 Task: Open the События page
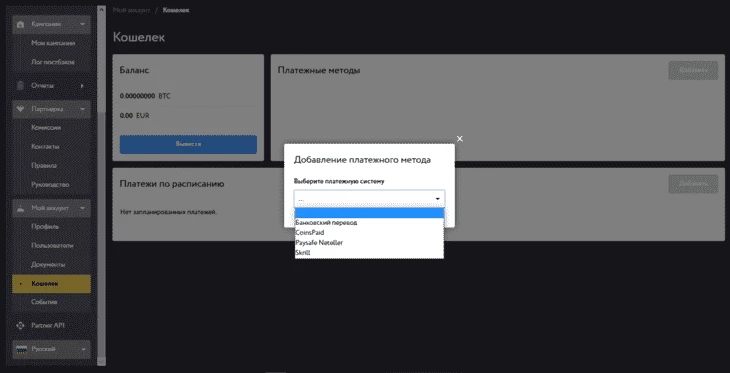click(x=44, y=302)
